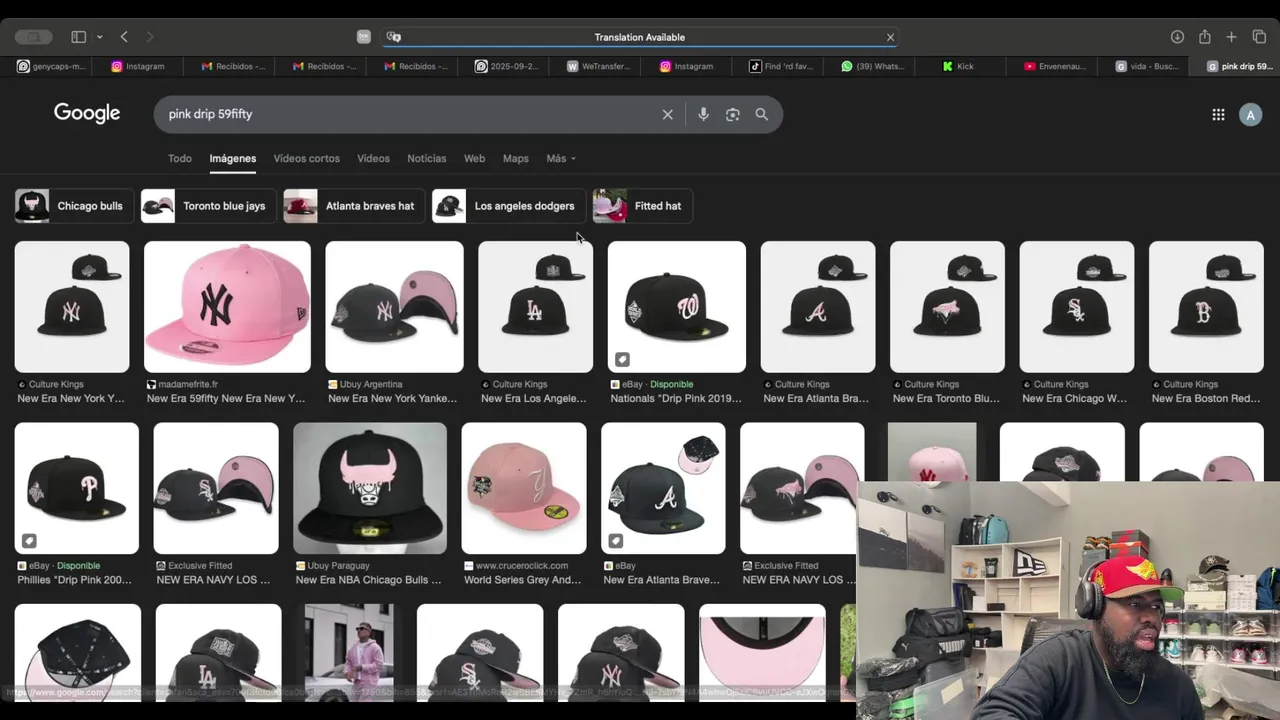Click the New Era Toronto Blue caption
The image size is (1280, 720).
click(946, 398)
